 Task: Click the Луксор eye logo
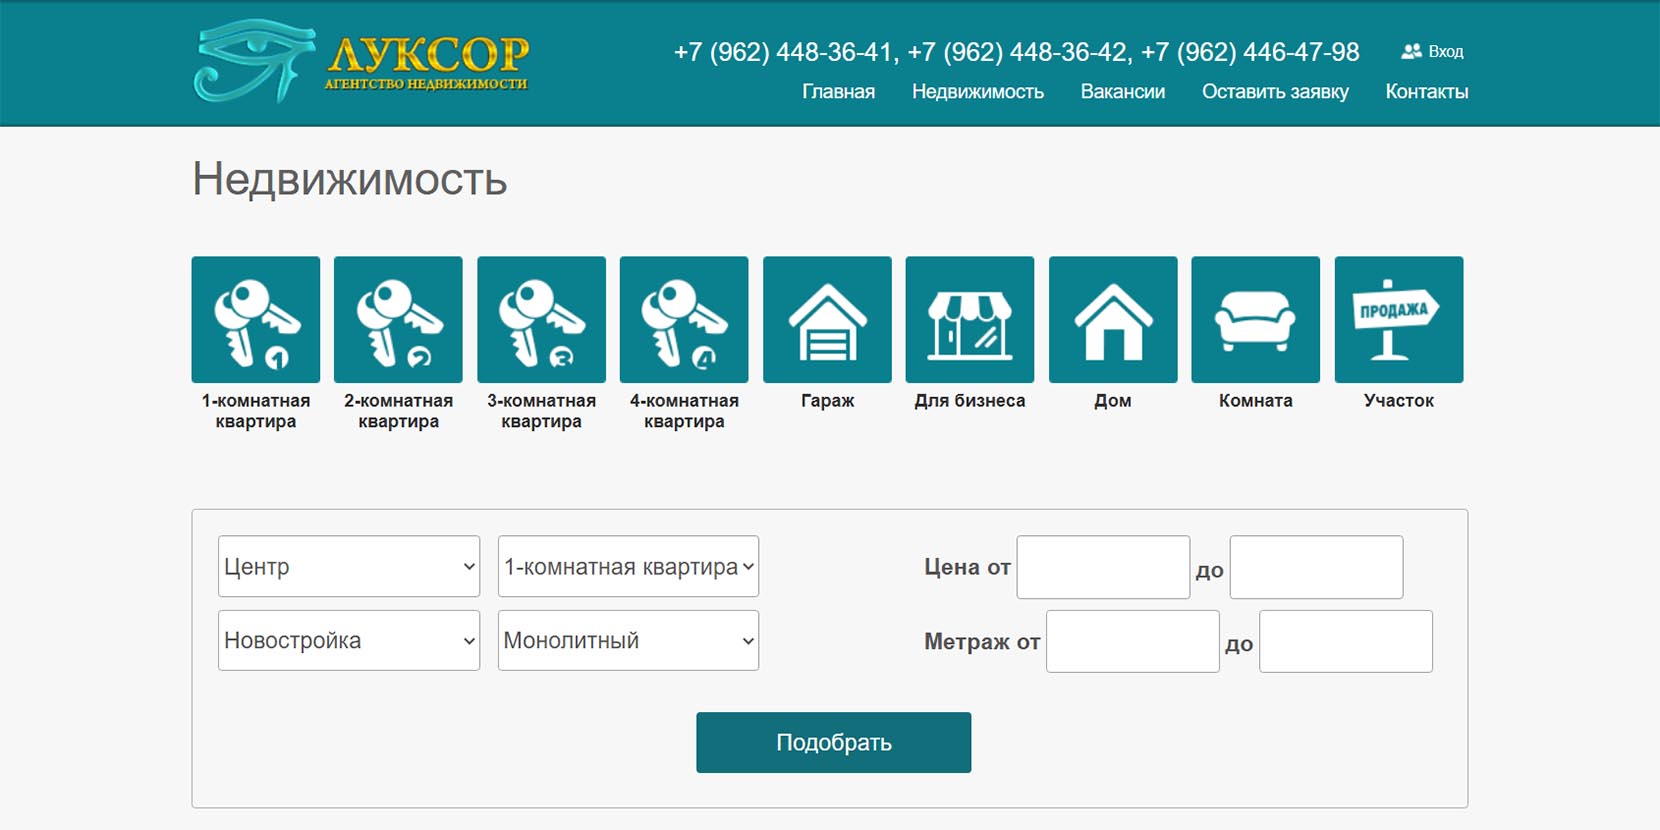[254, 62]
